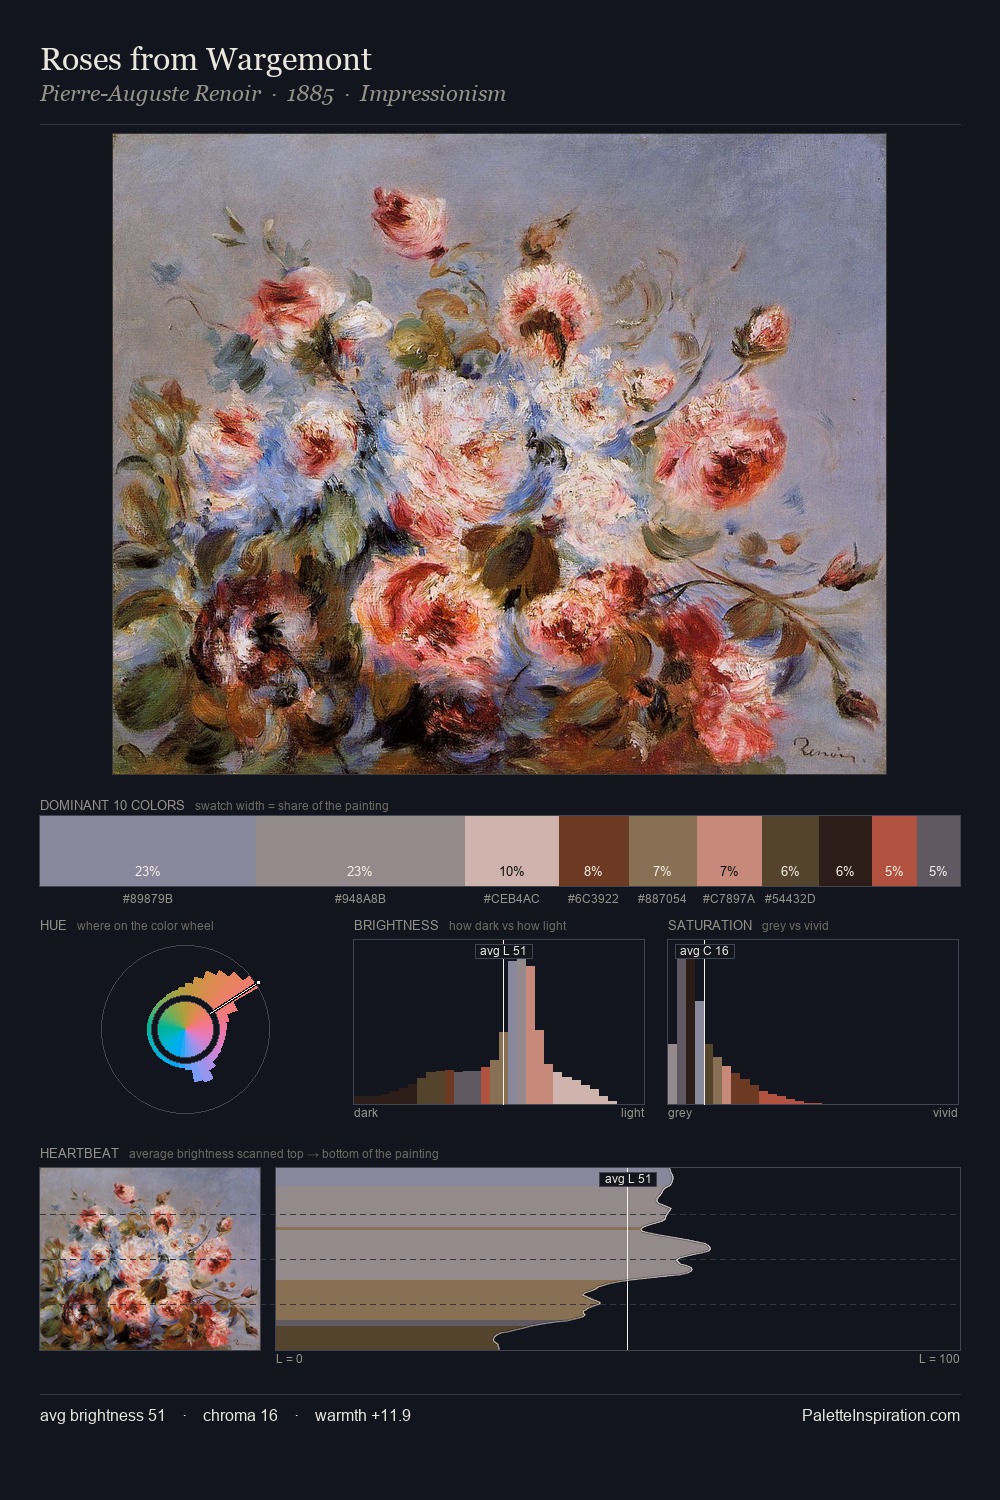Select the #948A8B grey swatch
The height and width of the screenshot is (1500, 1000).
(x=360, y=851)
